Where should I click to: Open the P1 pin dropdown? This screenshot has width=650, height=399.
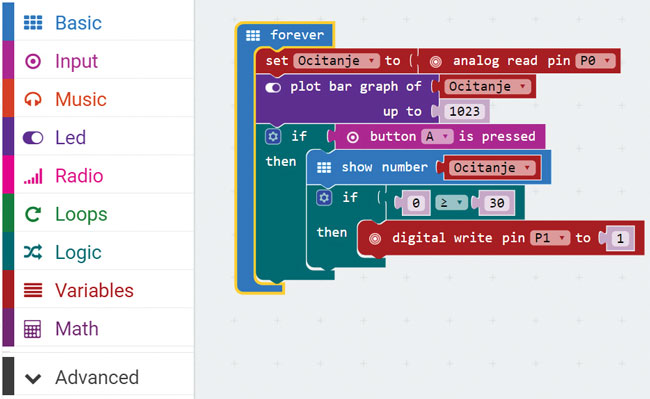click(x=550, y=238)
